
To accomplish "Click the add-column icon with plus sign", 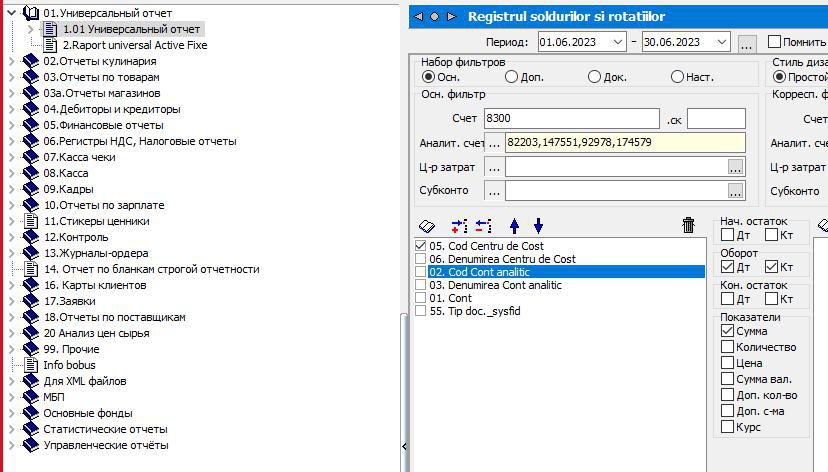I will click(x=459, y=226).
